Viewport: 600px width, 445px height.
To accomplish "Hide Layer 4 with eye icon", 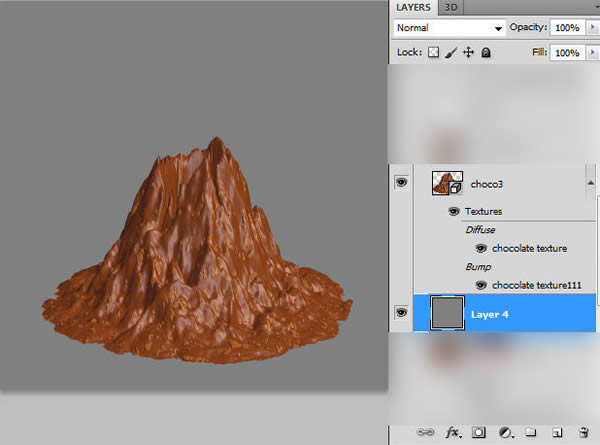I will pyautogui.click(x=401, y=313).
